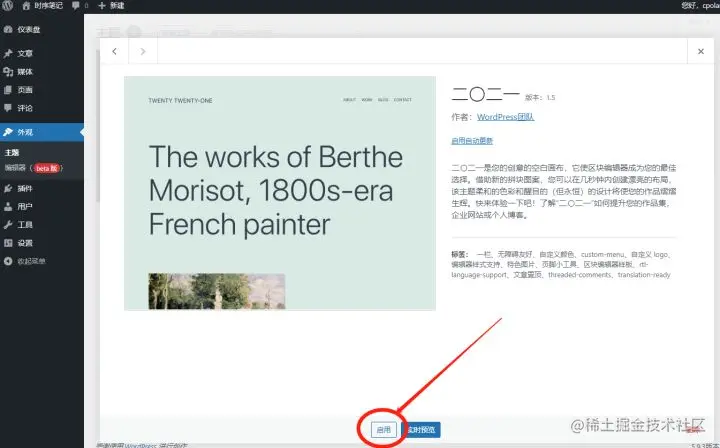
Task: Open the Media (媒体) menu
Action: pyautogui.click(x=41, y=72)
